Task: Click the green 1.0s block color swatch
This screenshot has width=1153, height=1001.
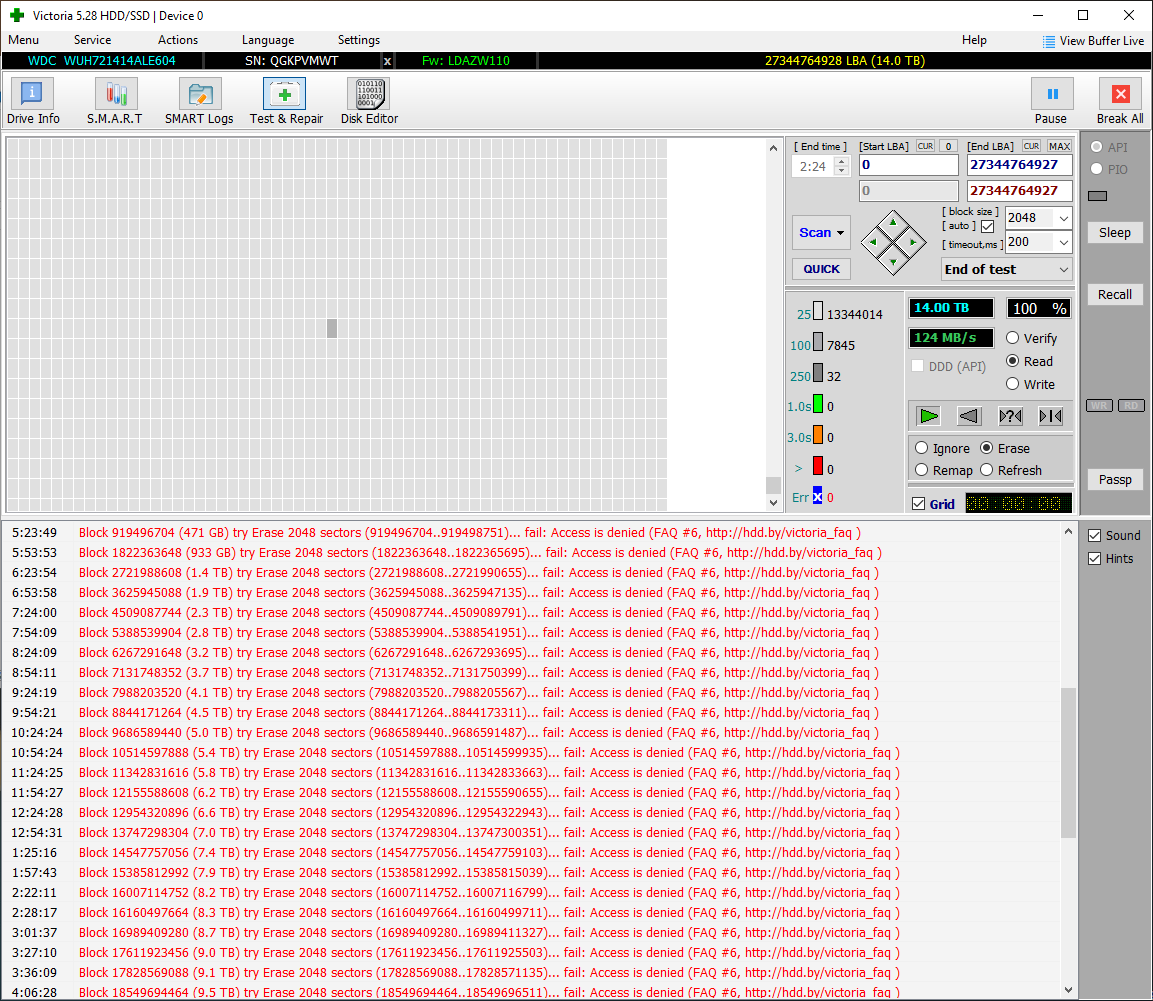Action: 818,405
